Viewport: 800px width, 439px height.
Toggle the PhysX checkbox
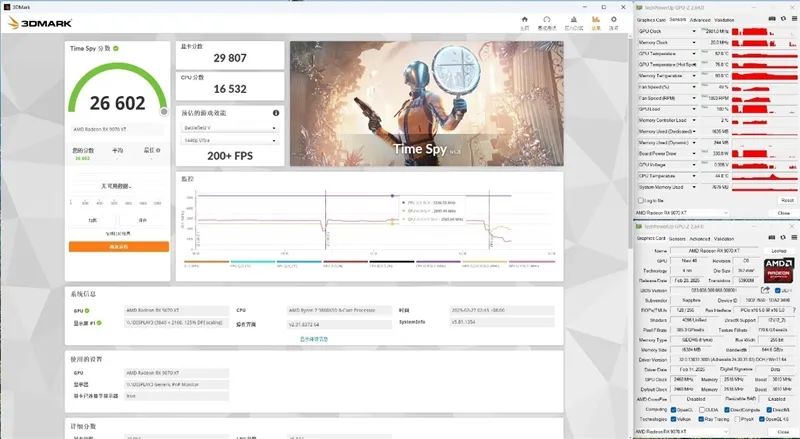tap(737, 419)
